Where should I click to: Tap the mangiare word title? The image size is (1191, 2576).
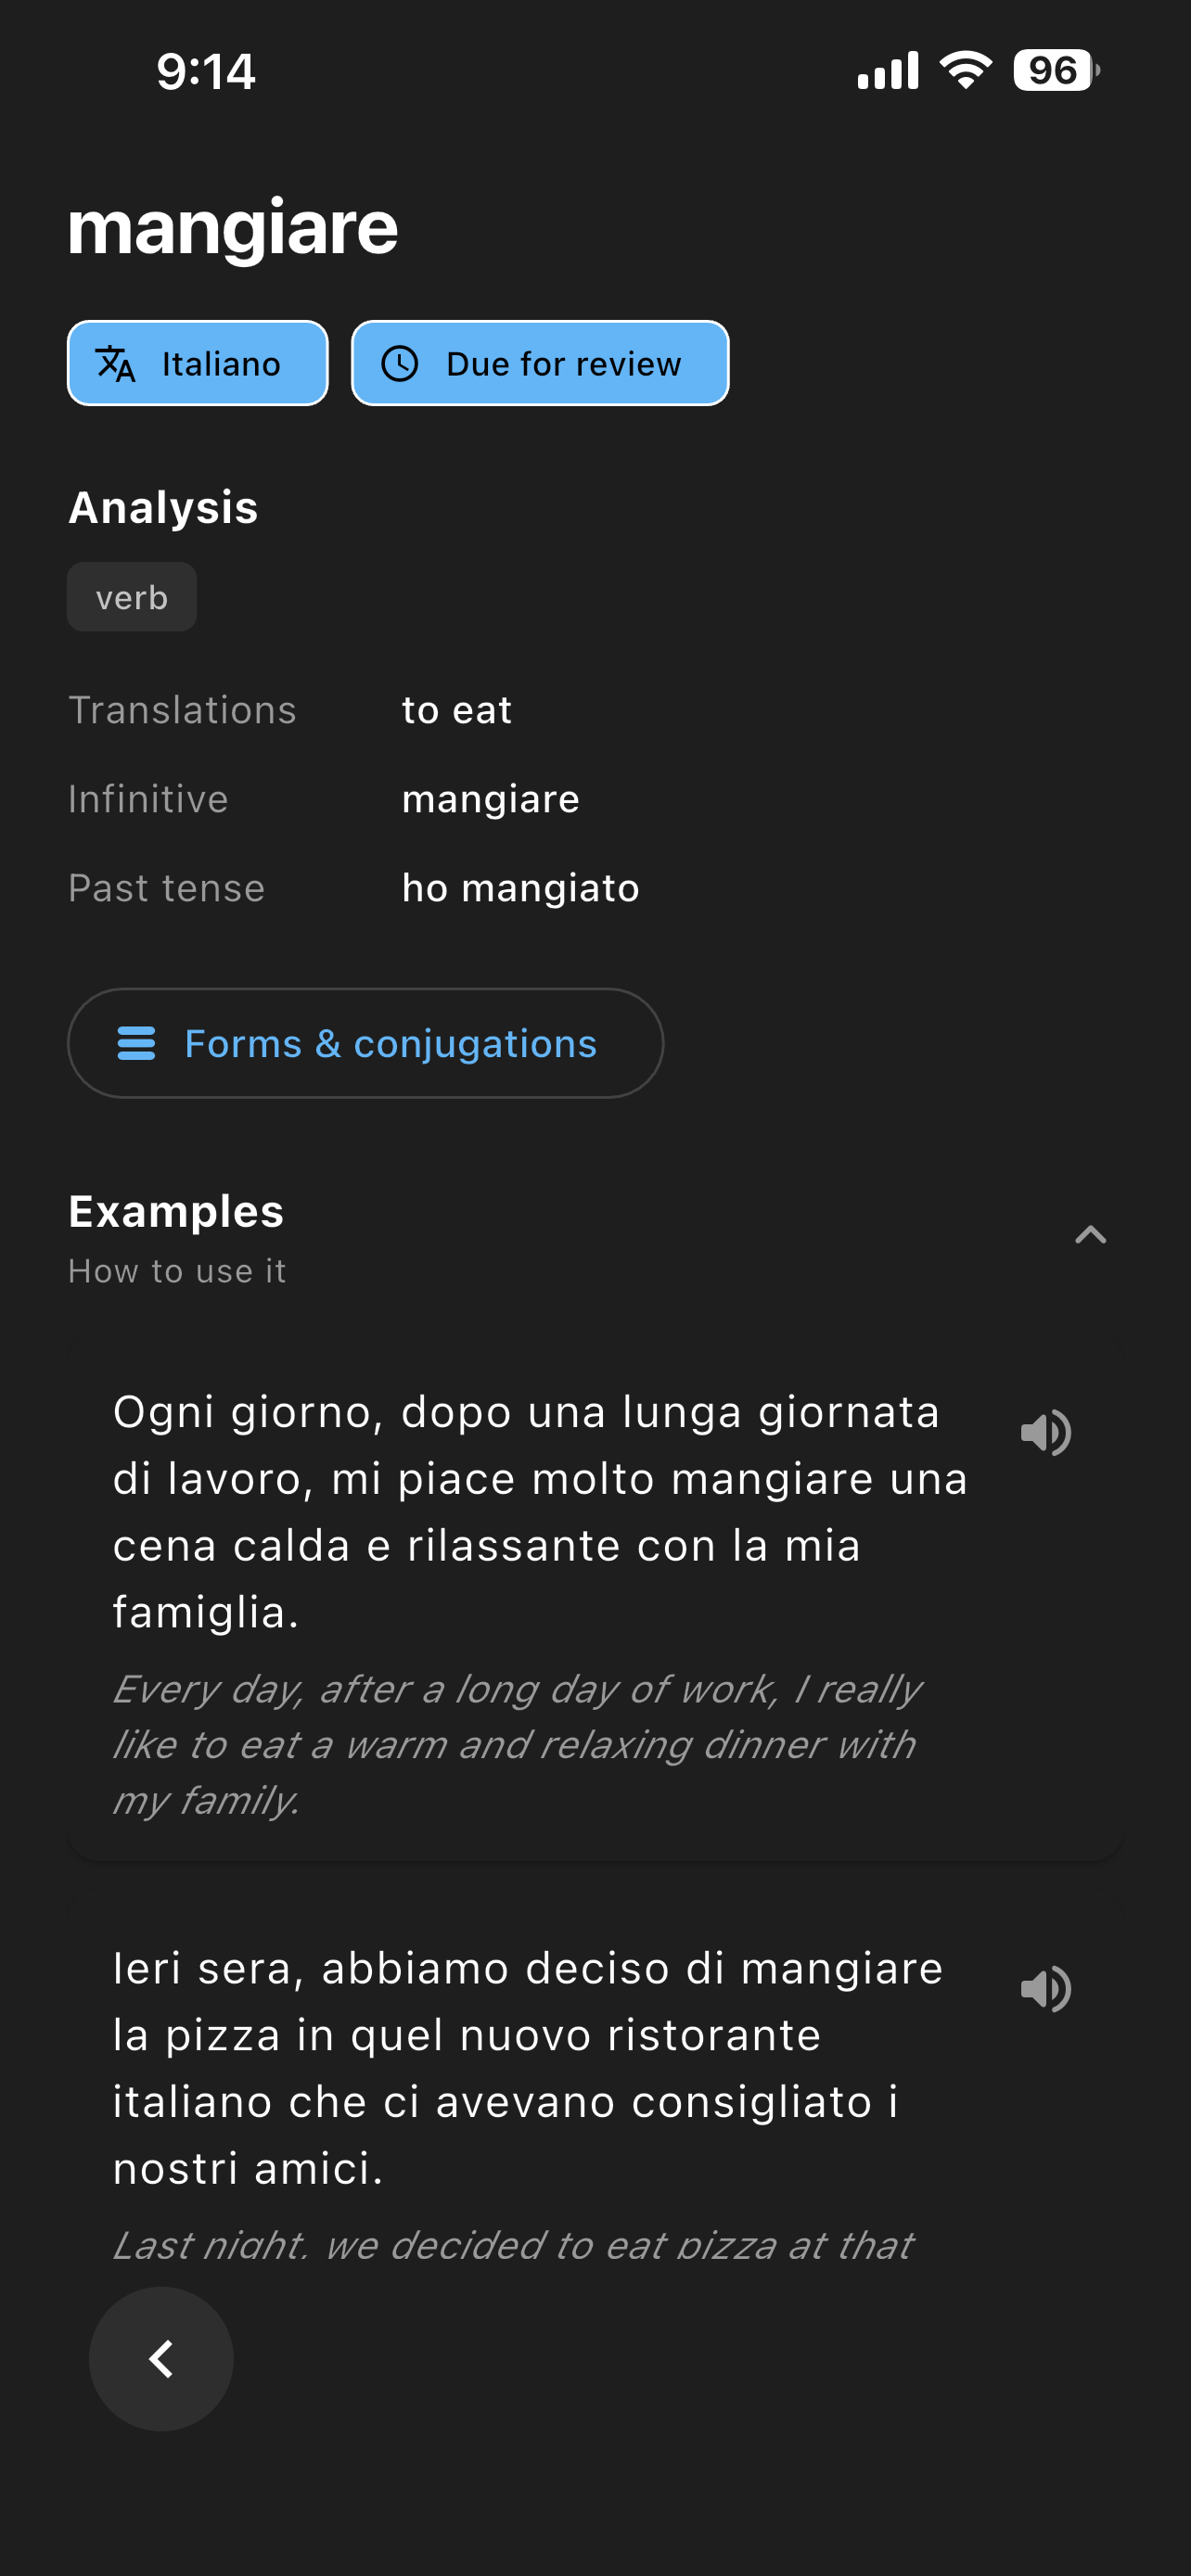tap(233, 228)
